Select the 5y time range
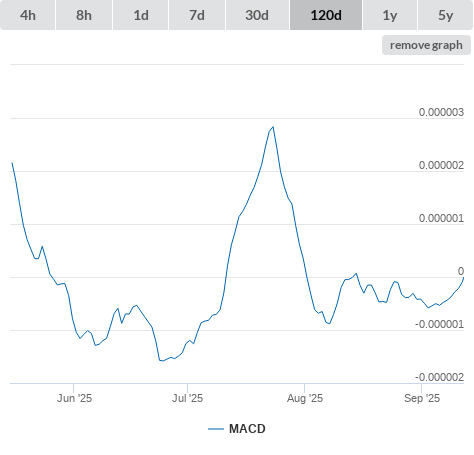This screenshot has width=474, height=455. pyautogui.click(x=446, y=15)
